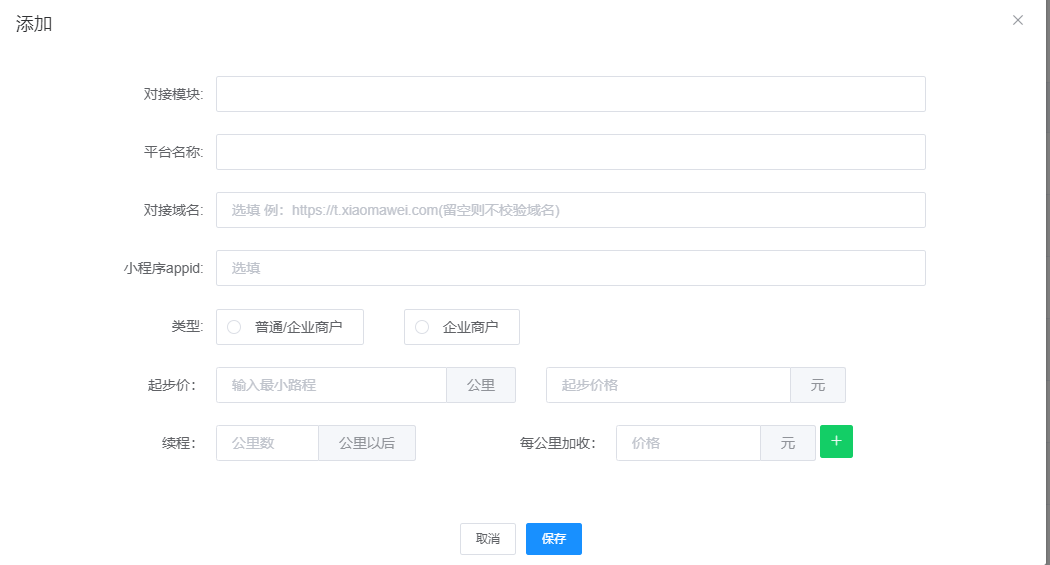Click the green plus button to add a row
This screenshot has height=565, width=1050.
pos(836,442)
